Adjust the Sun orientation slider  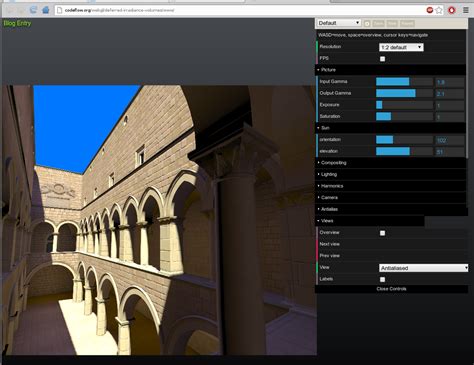405,140
